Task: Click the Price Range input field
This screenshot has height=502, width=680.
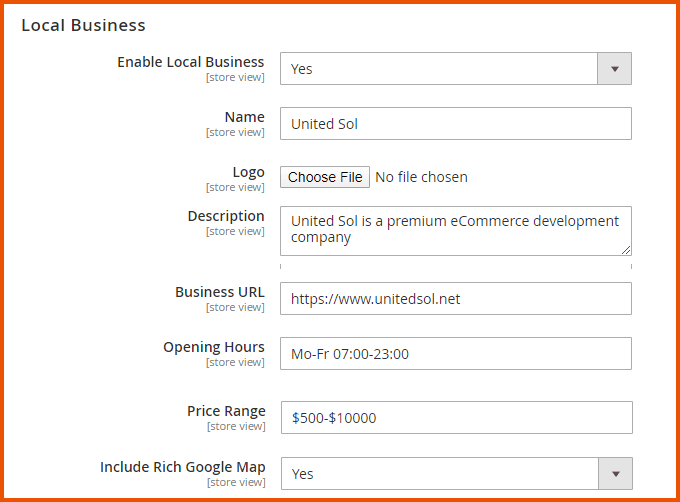Action: coord(455,418)
